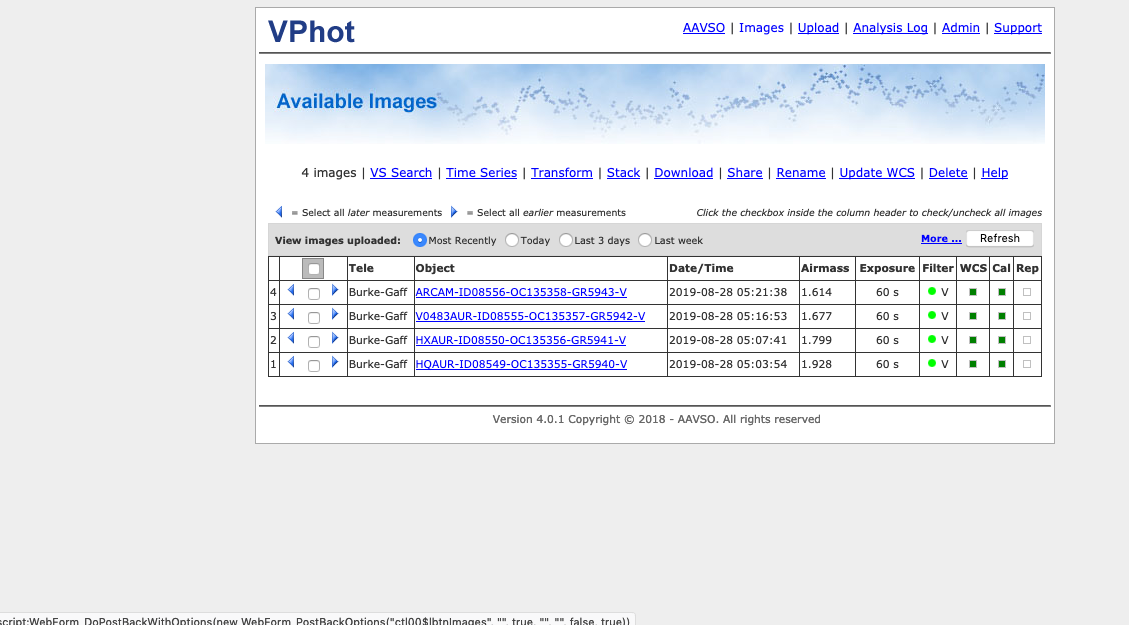Screen dimensions: 1129x625
Task: Click Rep indicator box for V0483AUR row
Action: tap(1027, 316)
